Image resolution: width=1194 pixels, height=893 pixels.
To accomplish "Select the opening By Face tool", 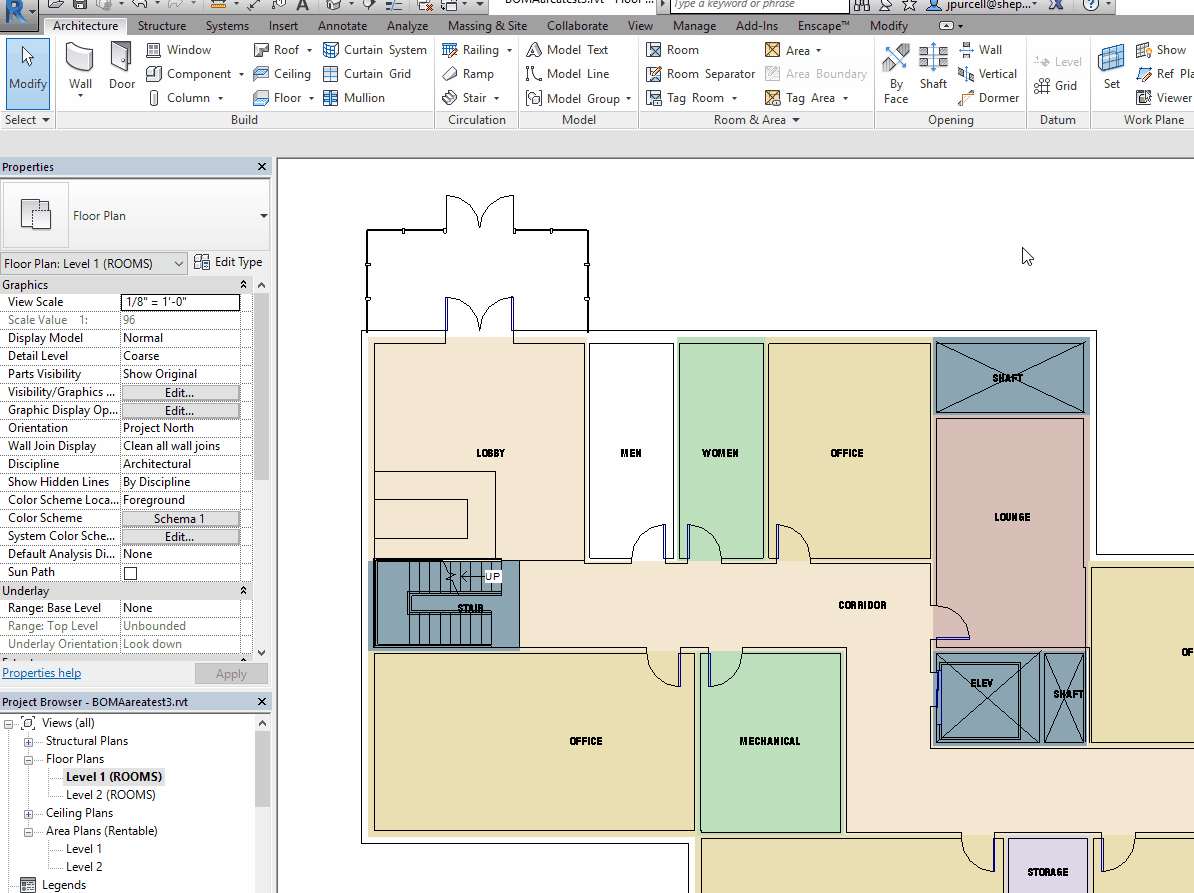I will click(896, 74).
